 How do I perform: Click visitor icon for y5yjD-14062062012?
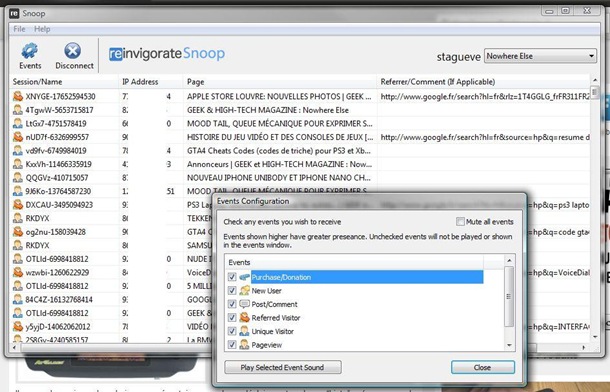coord(18,326)
